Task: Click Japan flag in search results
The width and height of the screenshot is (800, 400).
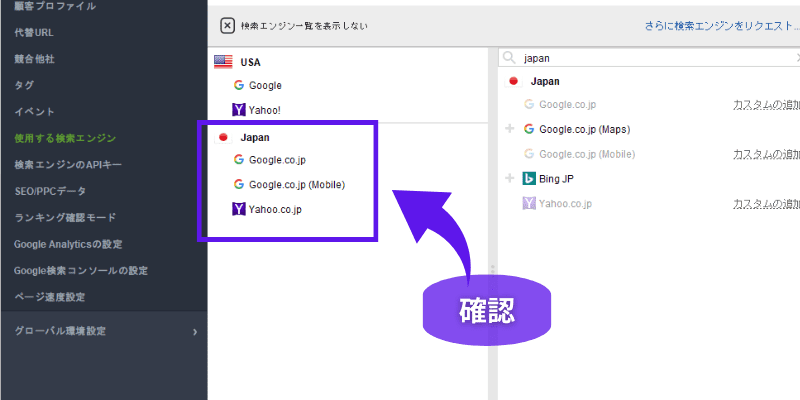Action: 514,81
